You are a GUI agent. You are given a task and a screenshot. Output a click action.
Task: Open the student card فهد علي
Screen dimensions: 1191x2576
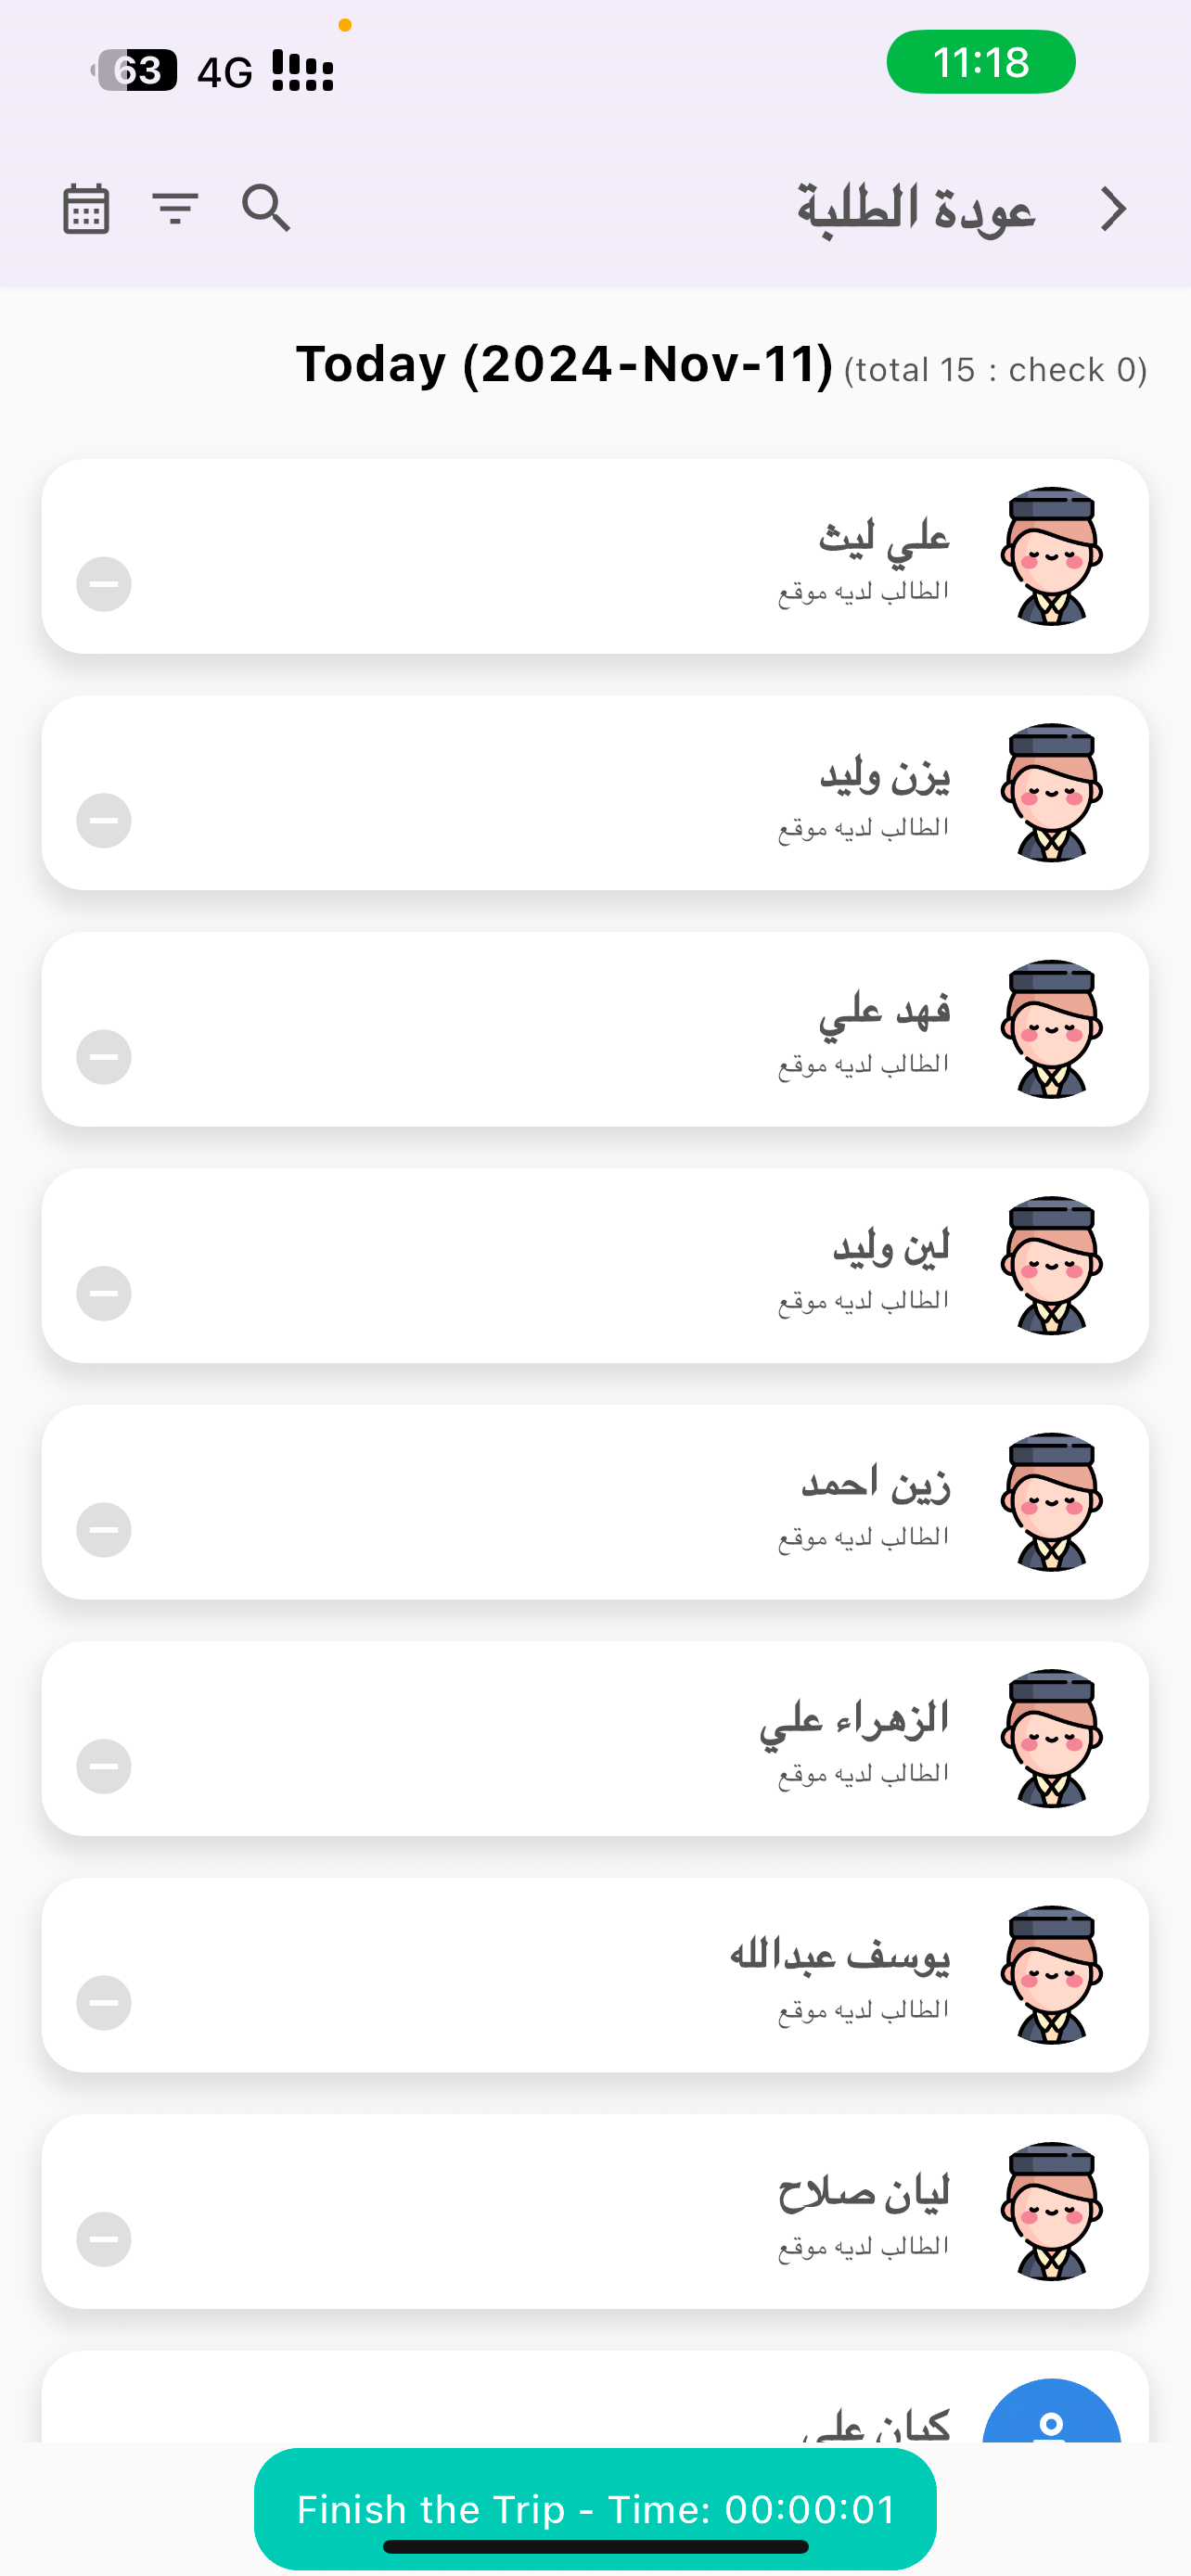pyautogui.click(x=595, y=1029)
